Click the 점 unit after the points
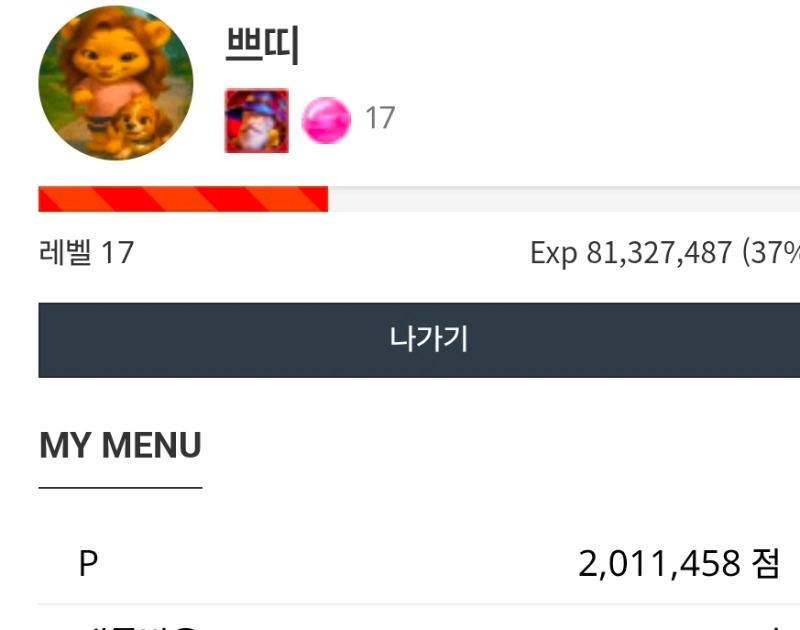The image size is (800, 630). 766,564
